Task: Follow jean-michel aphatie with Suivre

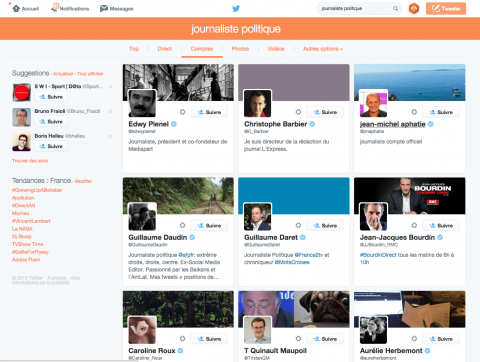Action: [441, 112]
